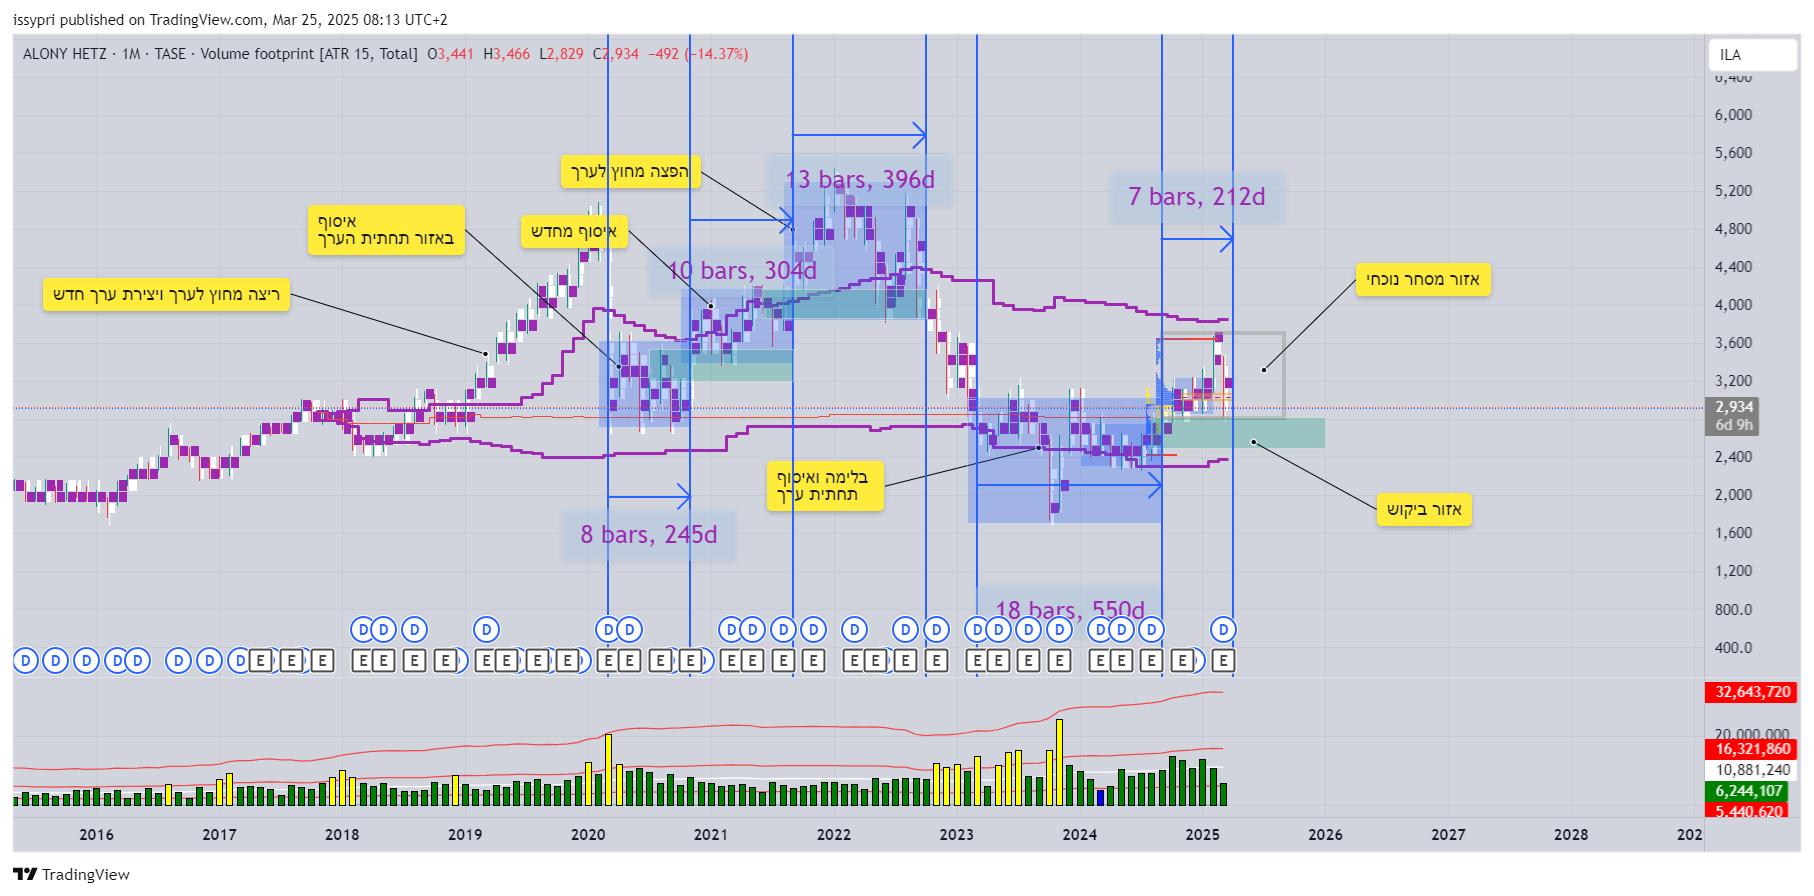Click the 4,000 price axis label
This screenshot has height=896, width=1814.
pos(1734,305)
